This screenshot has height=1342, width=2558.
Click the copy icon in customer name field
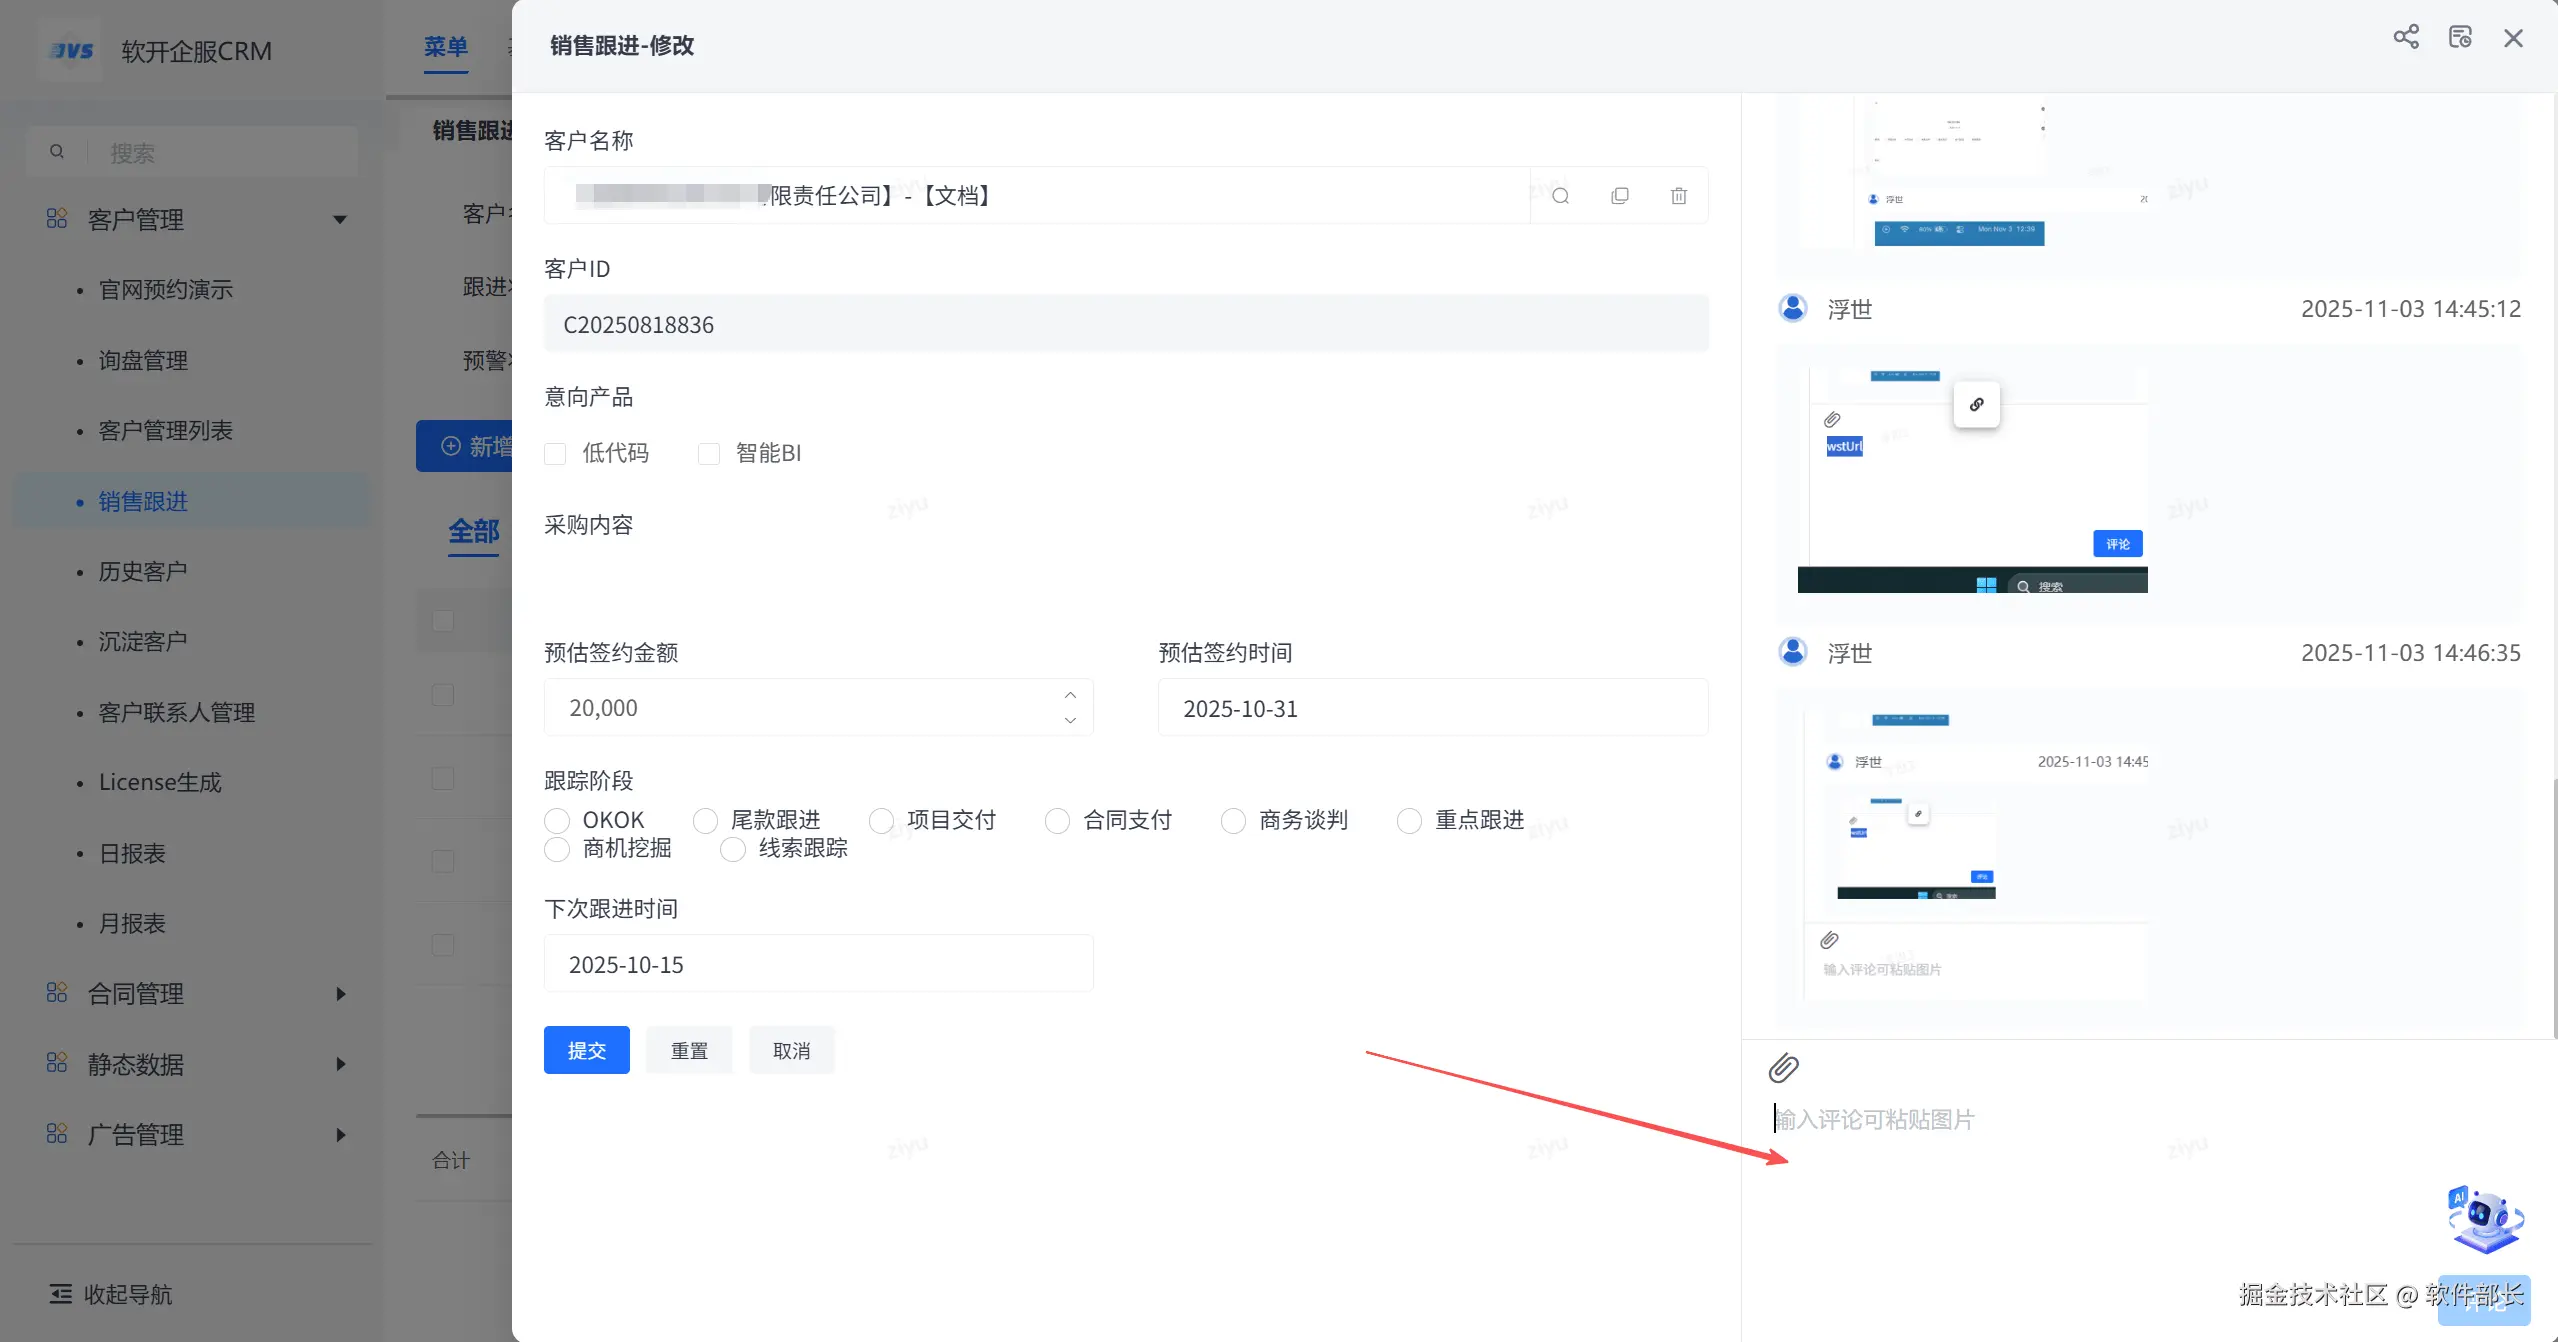click(1619, 196)
